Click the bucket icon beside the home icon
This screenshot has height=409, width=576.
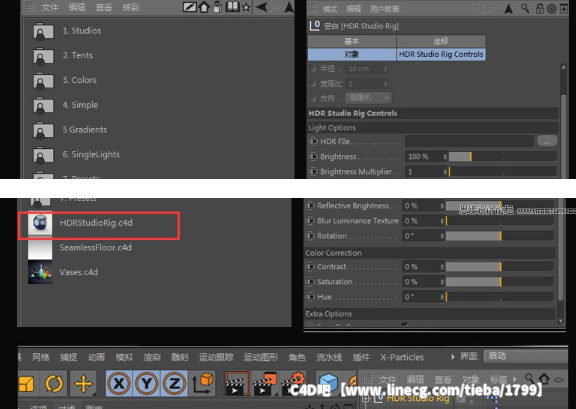pos(217,7)
